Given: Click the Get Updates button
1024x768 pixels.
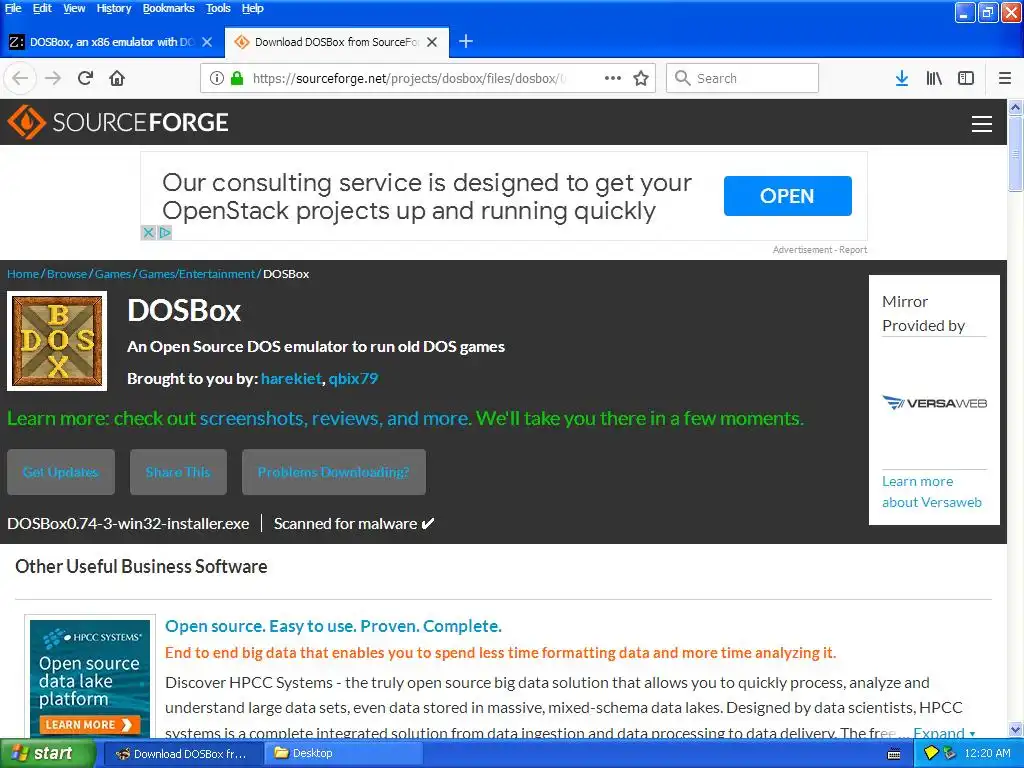Looking at the screenshot, I should [x=61, y=472].
